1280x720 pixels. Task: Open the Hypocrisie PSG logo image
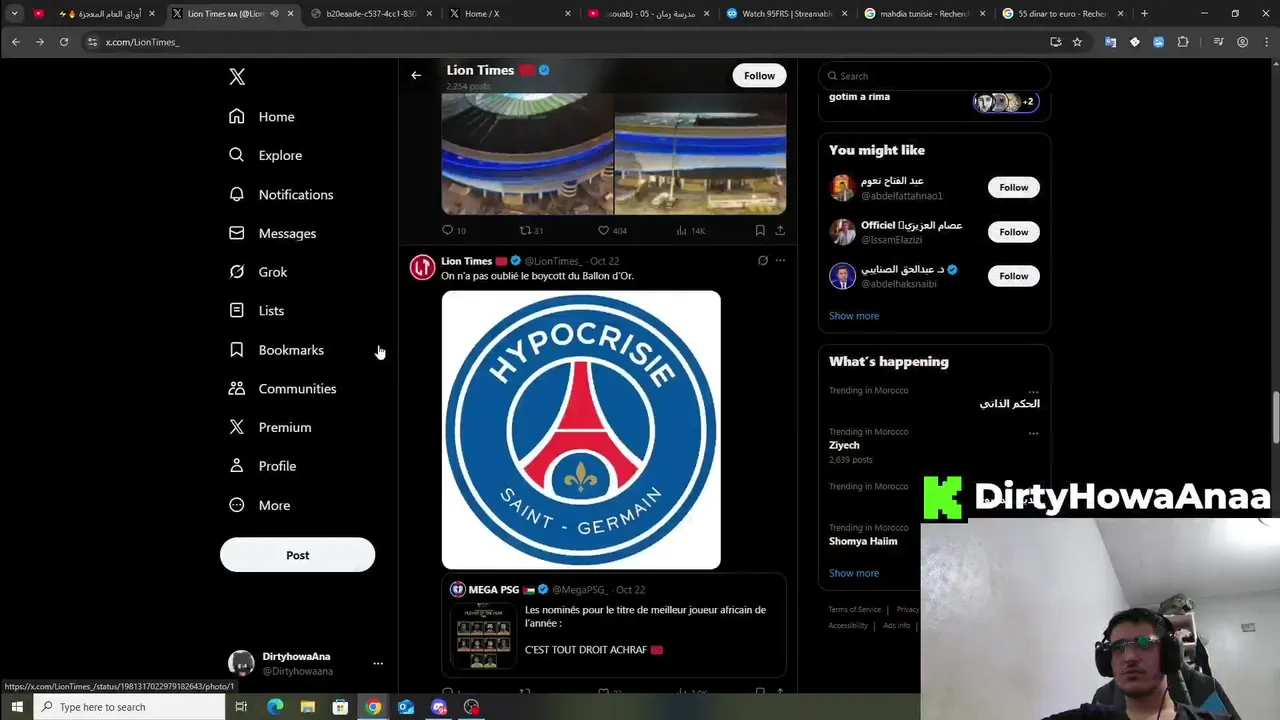(x=581, y=430)
